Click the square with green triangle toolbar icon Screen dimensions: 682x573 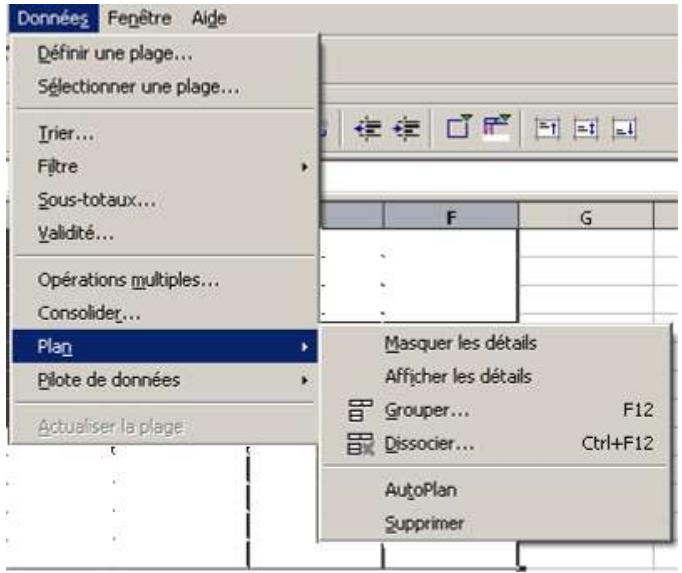459,127
